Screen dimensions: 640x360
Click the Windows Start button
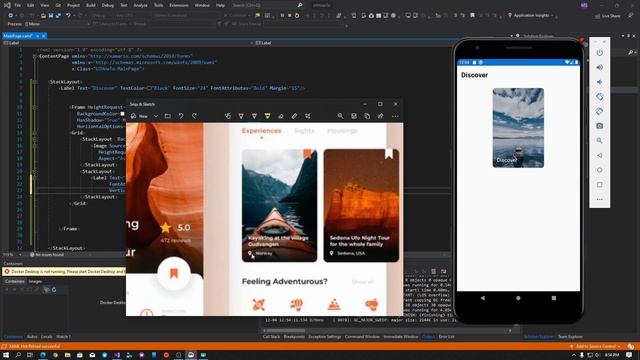(6, 355)
